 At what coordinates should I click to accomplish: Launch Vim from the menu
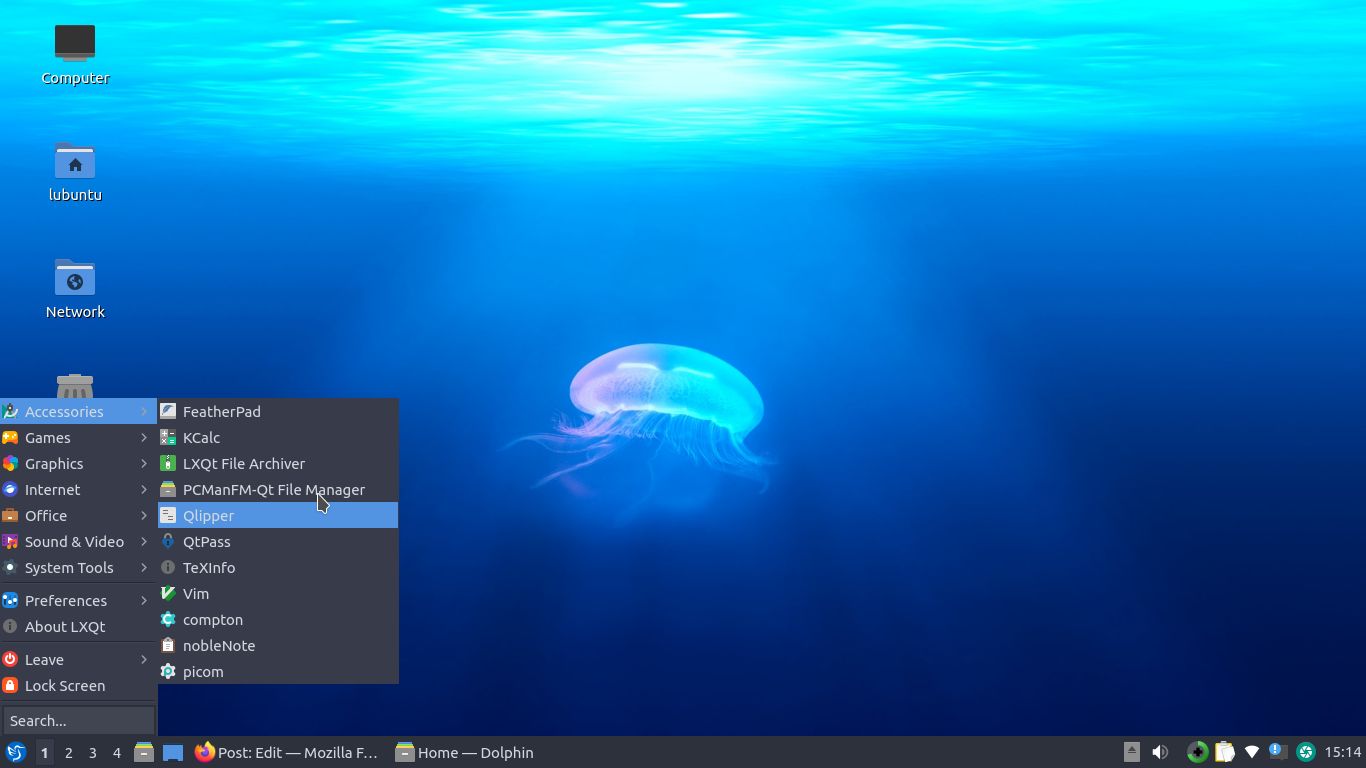point(278,593)
